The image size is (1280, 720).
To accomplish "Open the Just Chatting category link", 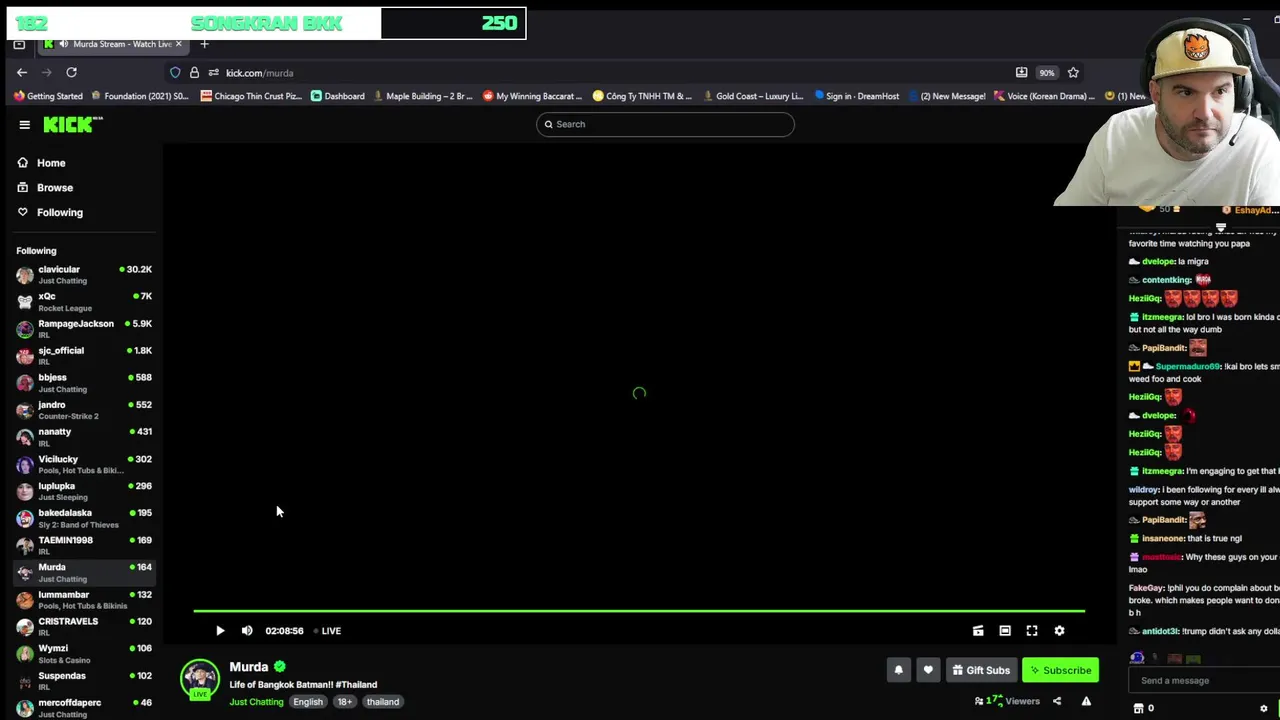I will tap(257, 702).
